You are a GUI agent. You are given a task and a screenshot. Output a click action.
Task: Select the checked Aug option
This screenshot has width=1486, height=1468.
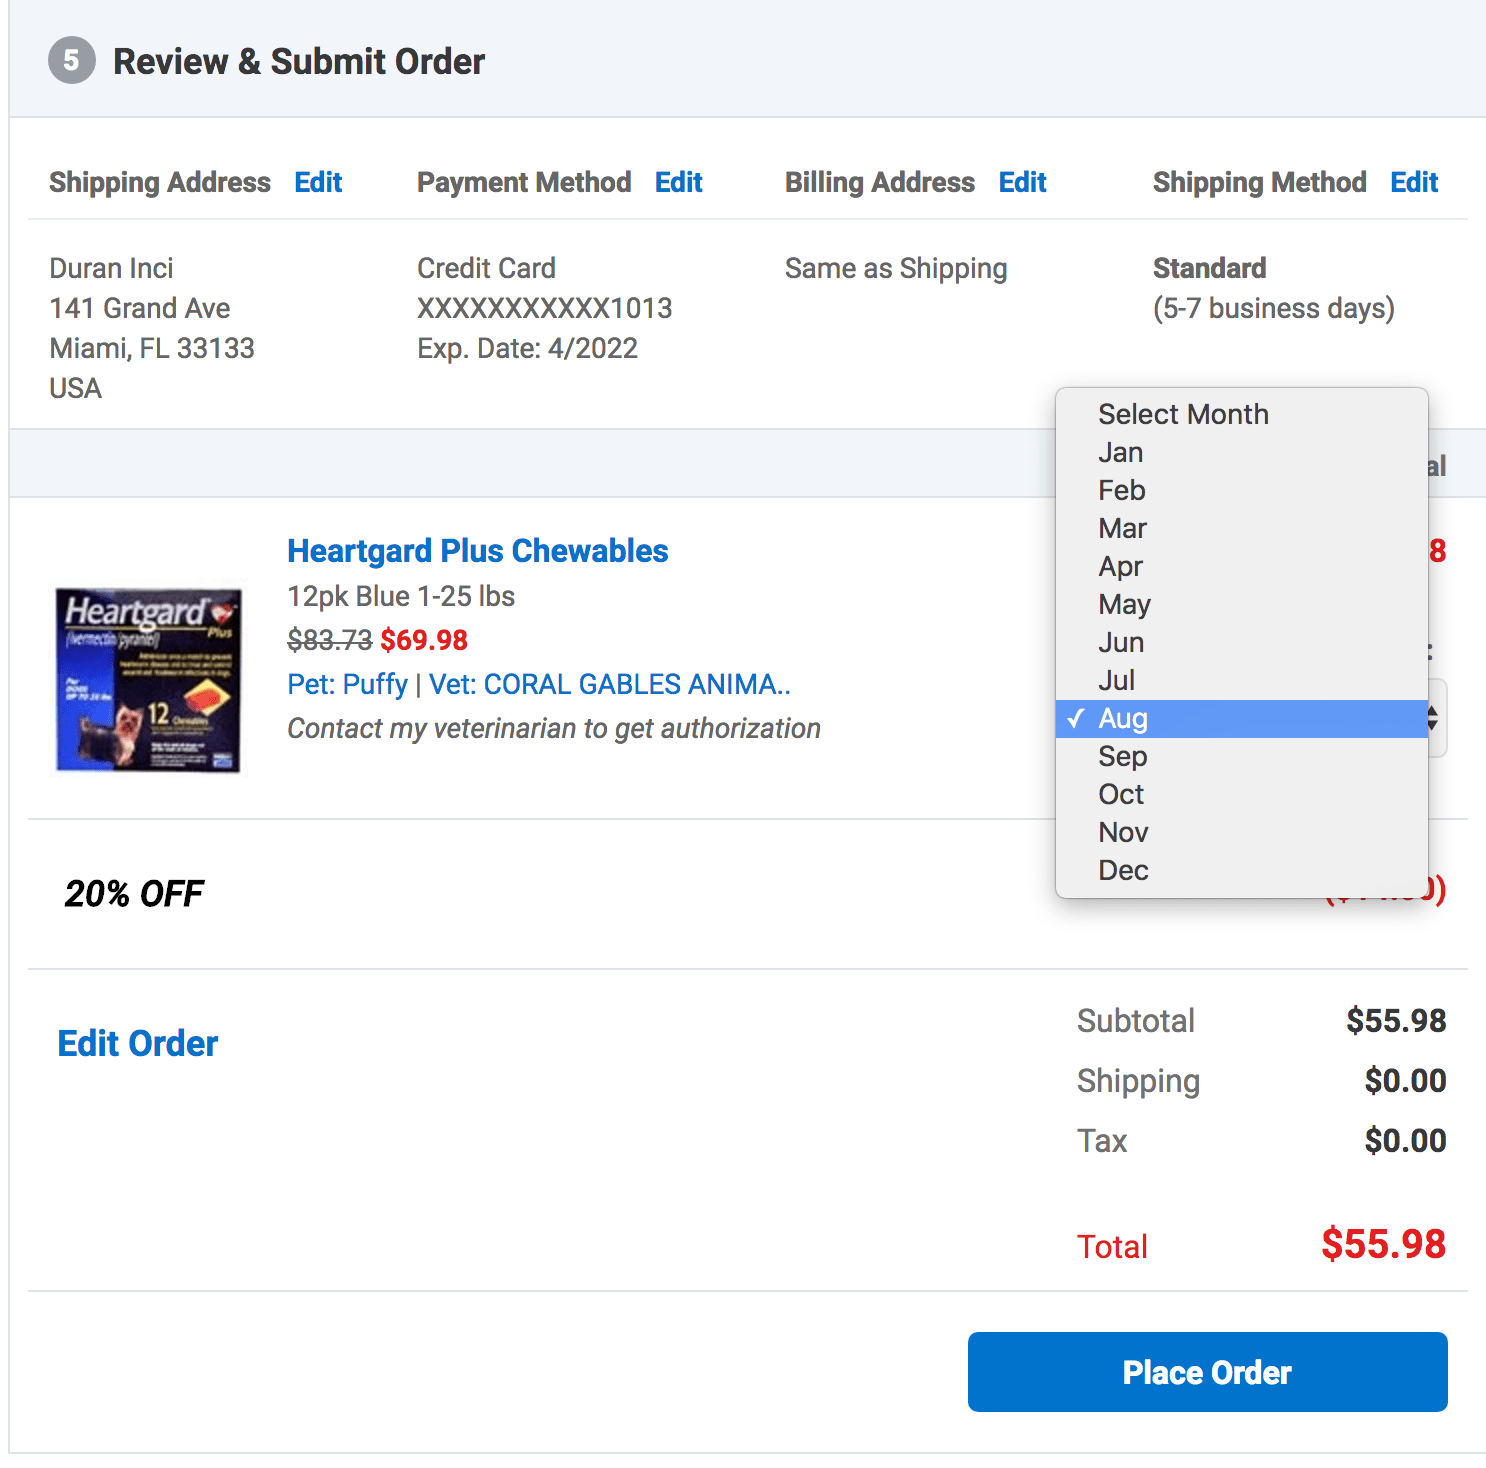point(1241,718)
